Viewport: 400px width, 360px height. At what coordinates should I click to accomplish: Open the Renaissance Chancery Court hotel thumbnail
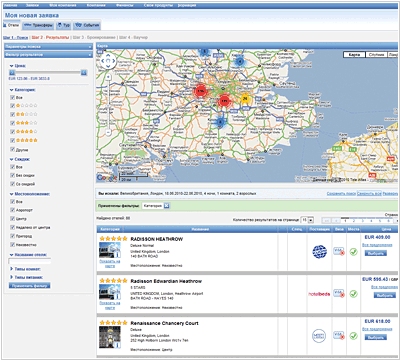[x=110, y=337]
